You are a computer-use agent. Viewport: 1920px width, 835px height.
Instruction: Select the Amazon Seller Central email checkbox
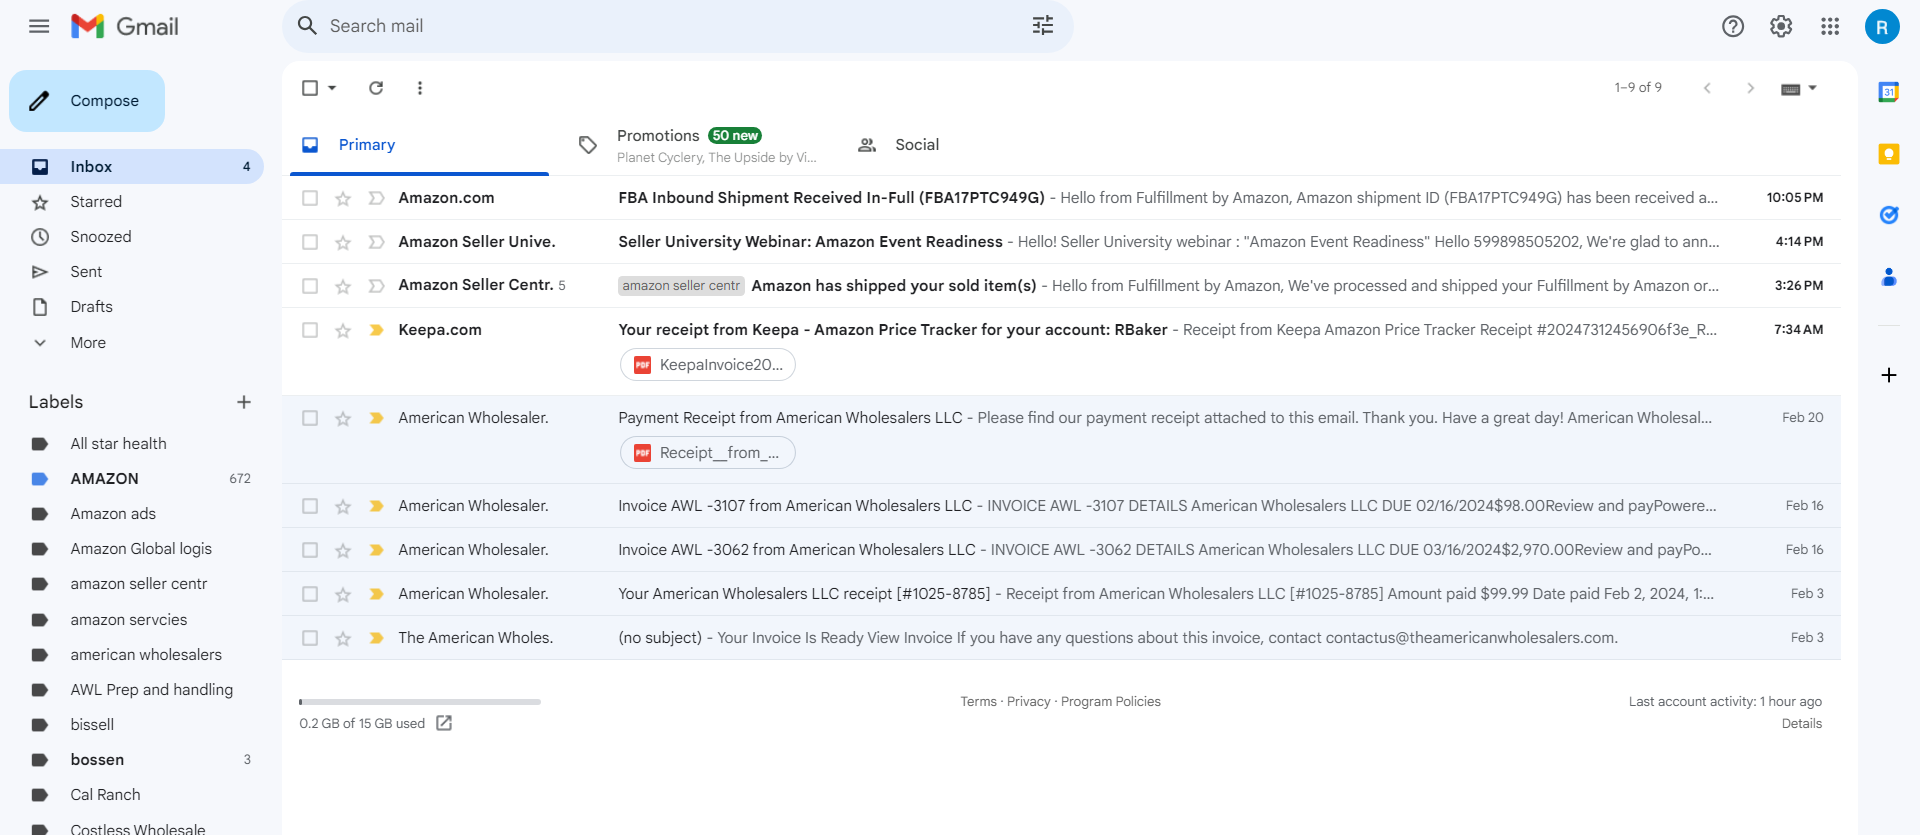click(x=310, y=286)
